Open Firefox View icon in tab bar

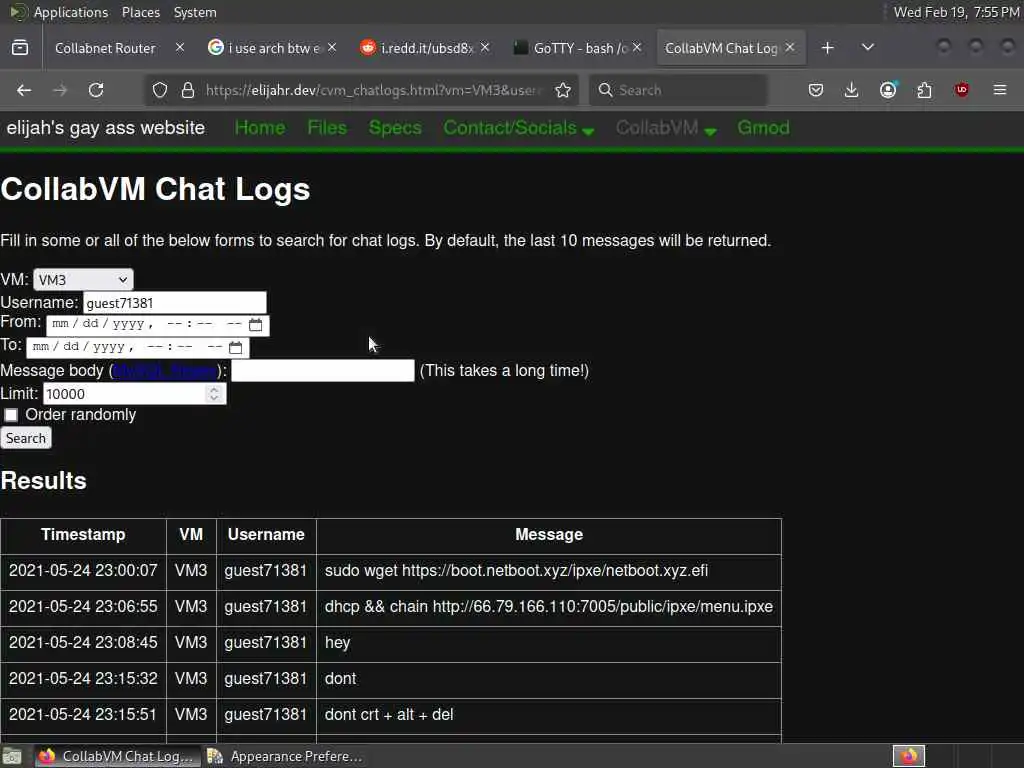pos(20,48)
